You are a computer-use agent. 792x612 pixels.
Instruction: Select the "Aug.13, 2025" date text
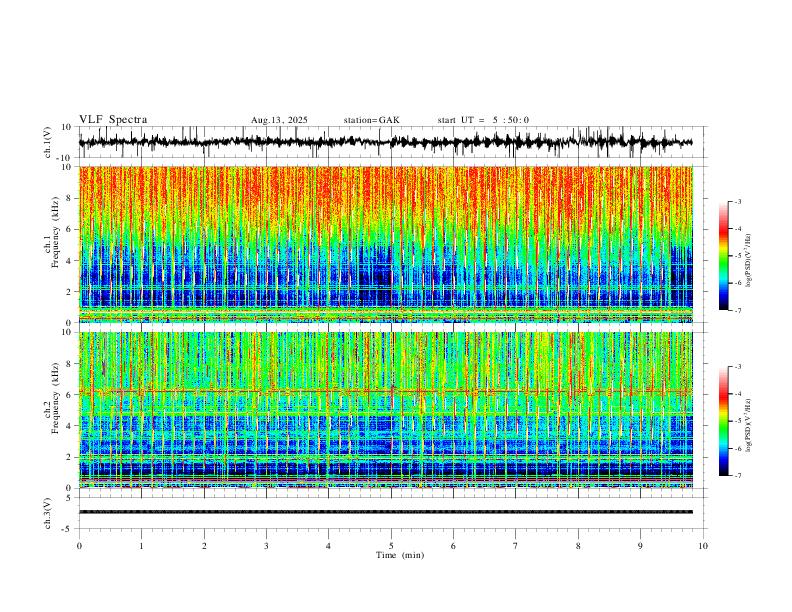279,120
